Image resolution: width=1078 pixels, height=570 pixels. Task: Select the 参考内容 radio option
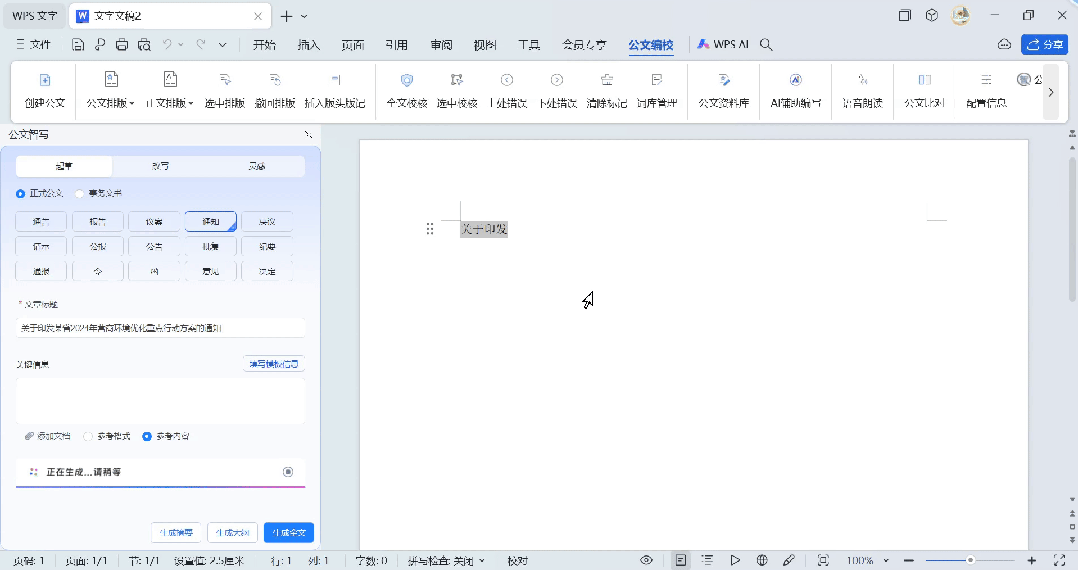[146, 437]
